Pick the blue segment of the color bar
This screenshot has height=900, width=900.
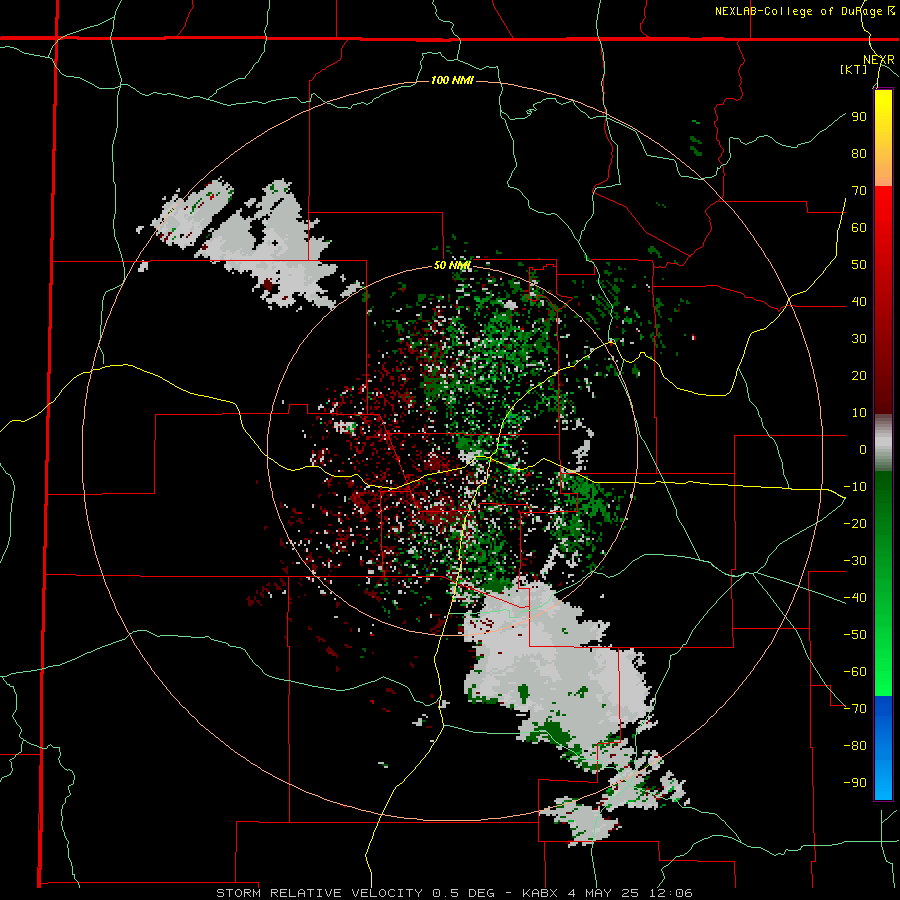[883, 747]
